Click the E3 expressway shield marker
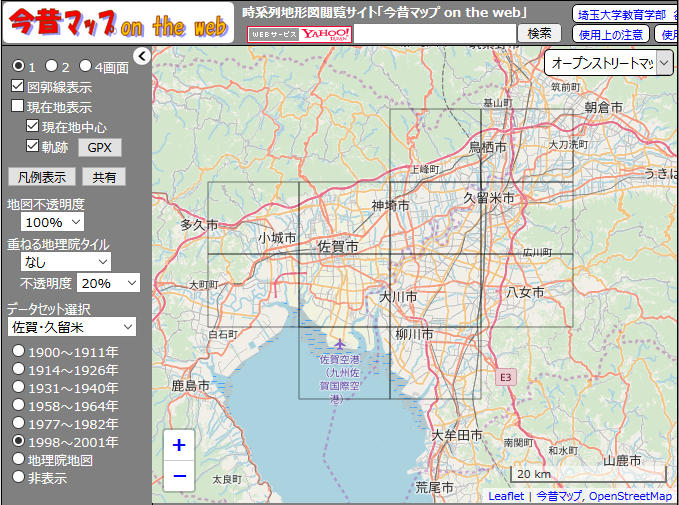The height and width of the screenshot is (505, 679). pos(505,377)
